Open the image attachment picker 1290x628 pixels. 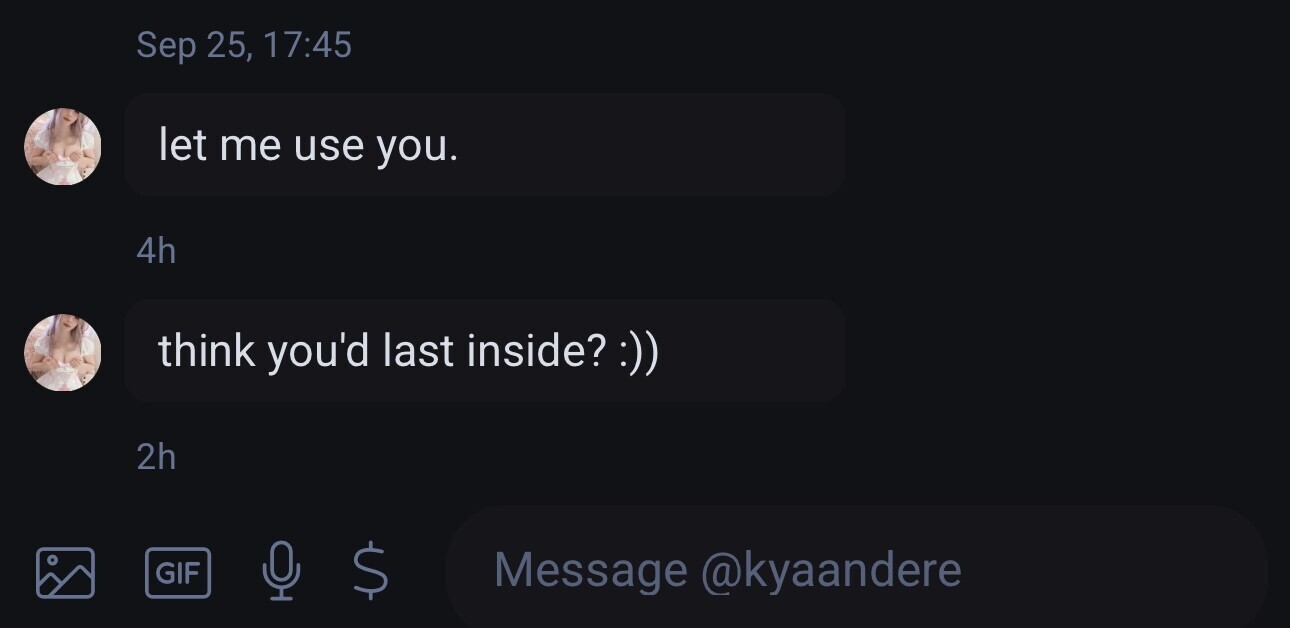click(65, 572)
